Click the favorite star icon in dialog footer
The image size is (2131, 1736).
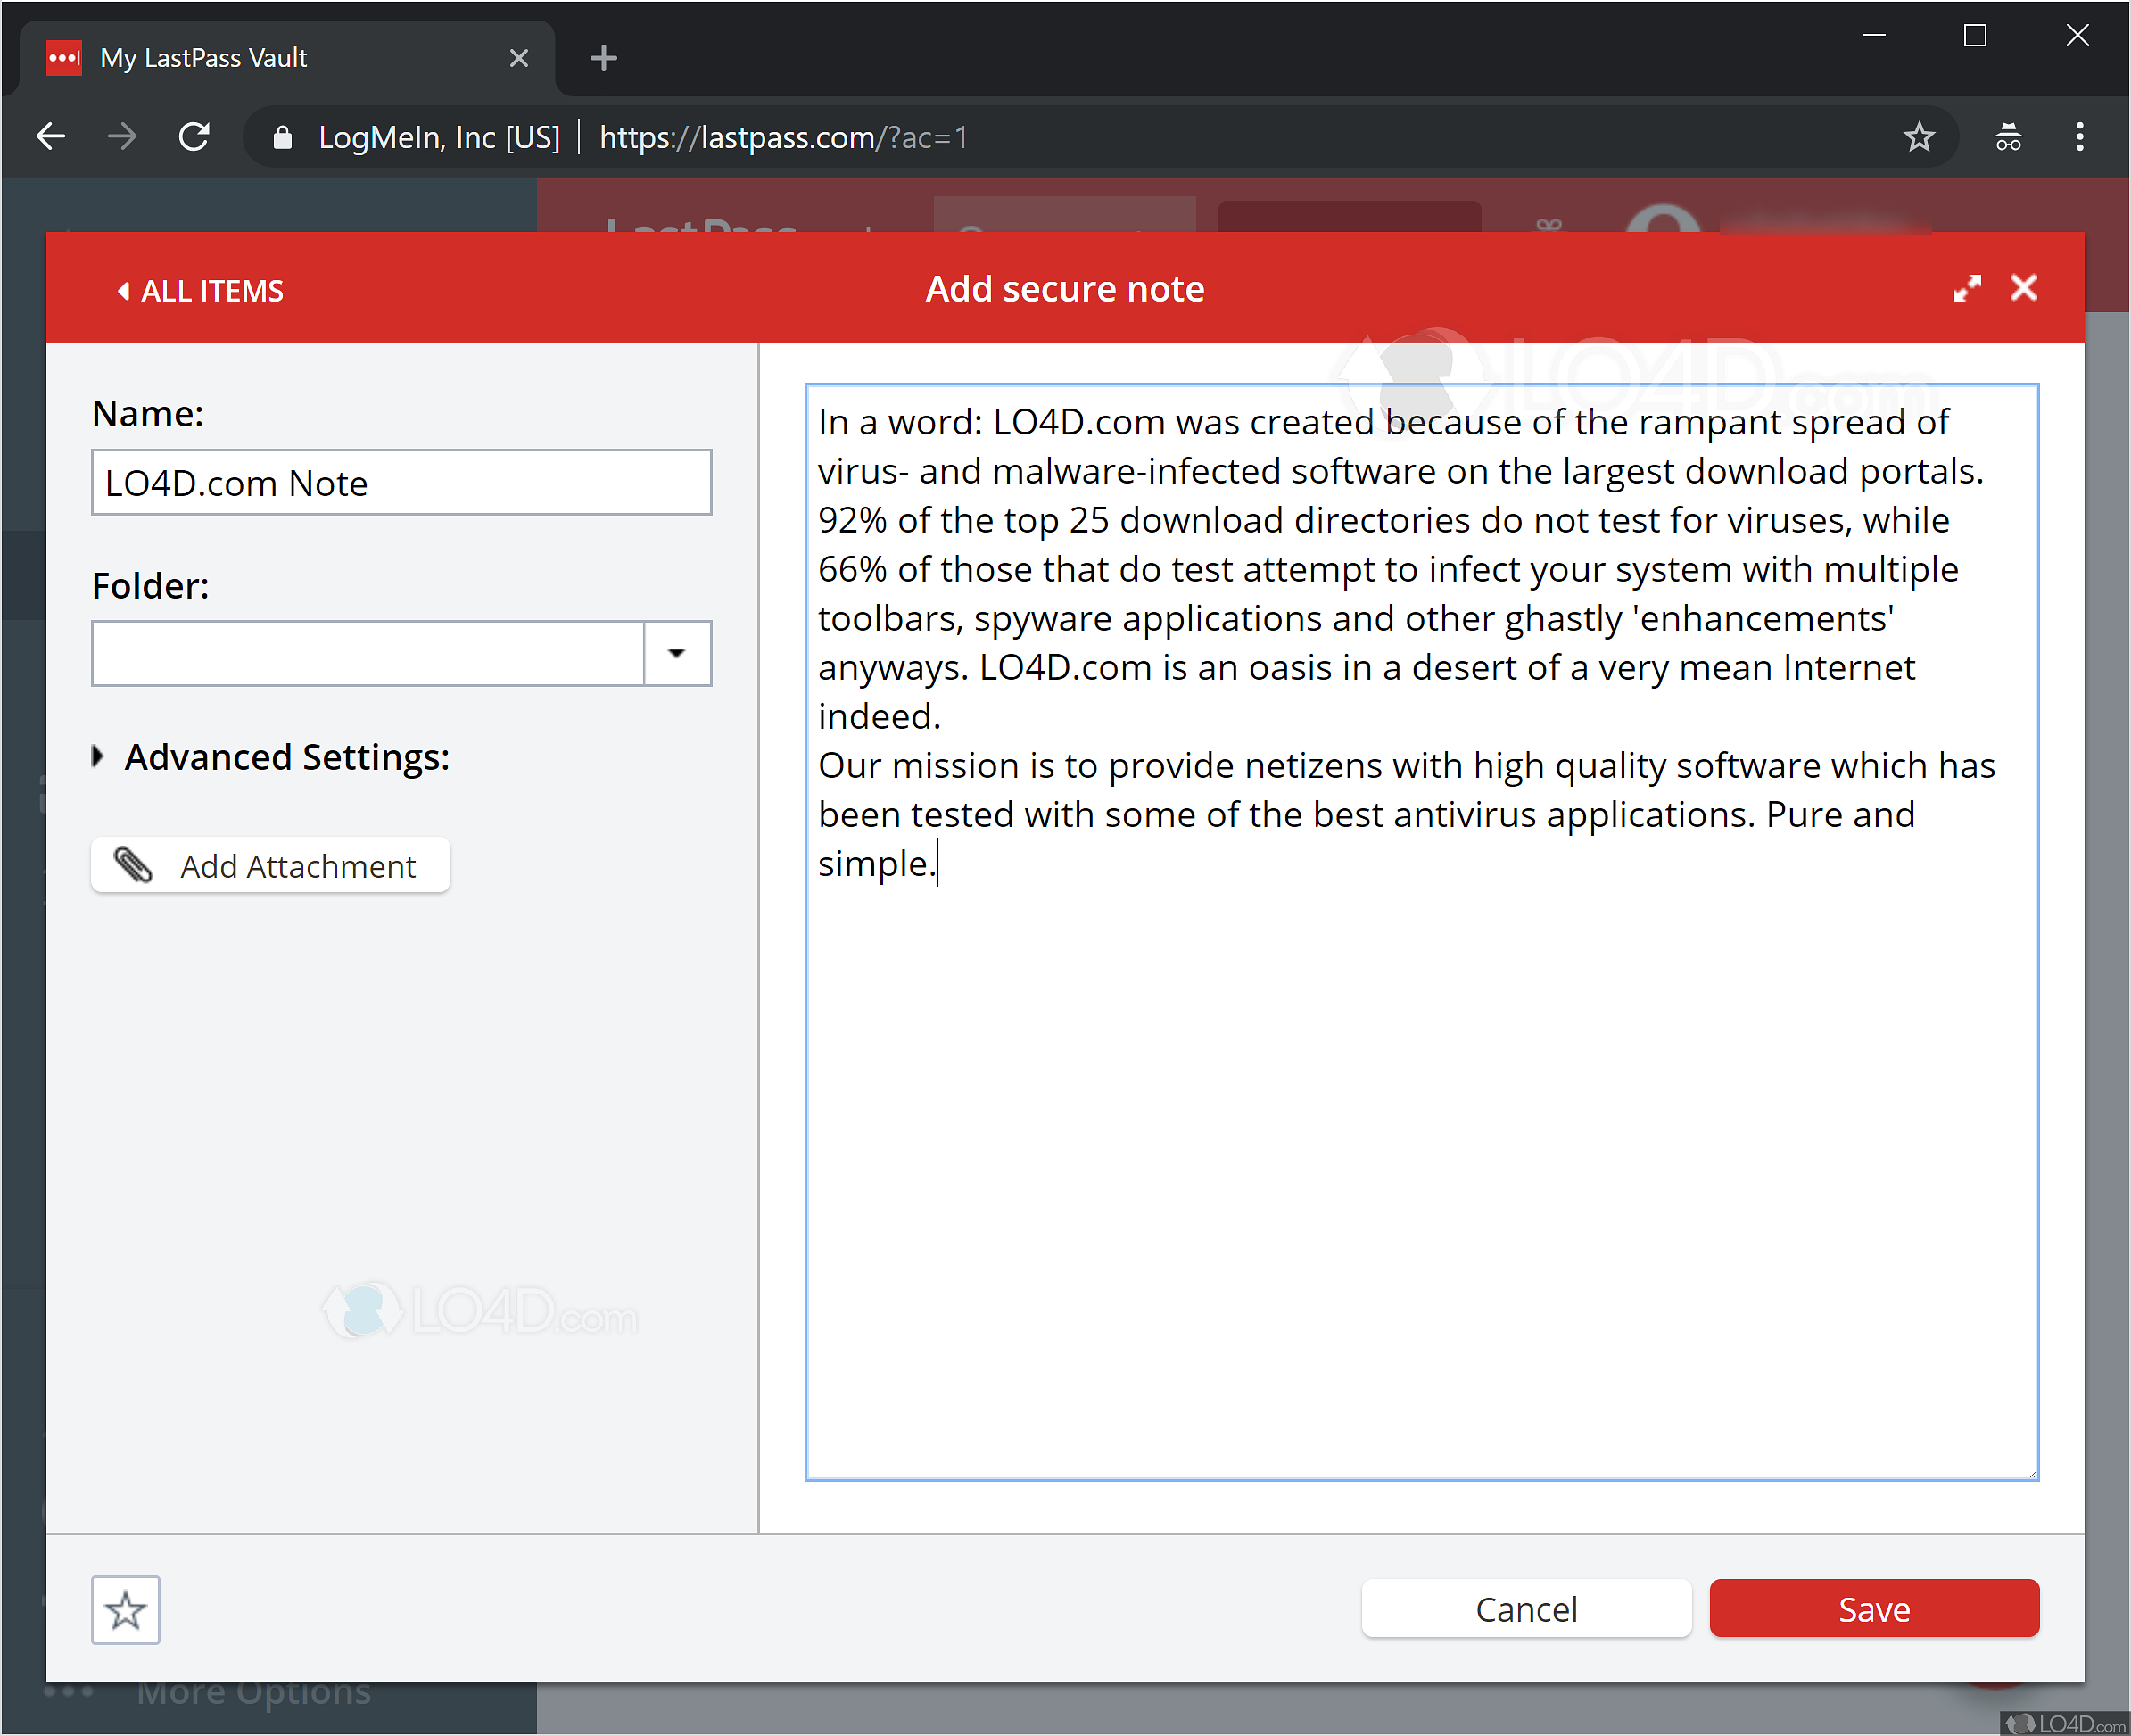125,1609
